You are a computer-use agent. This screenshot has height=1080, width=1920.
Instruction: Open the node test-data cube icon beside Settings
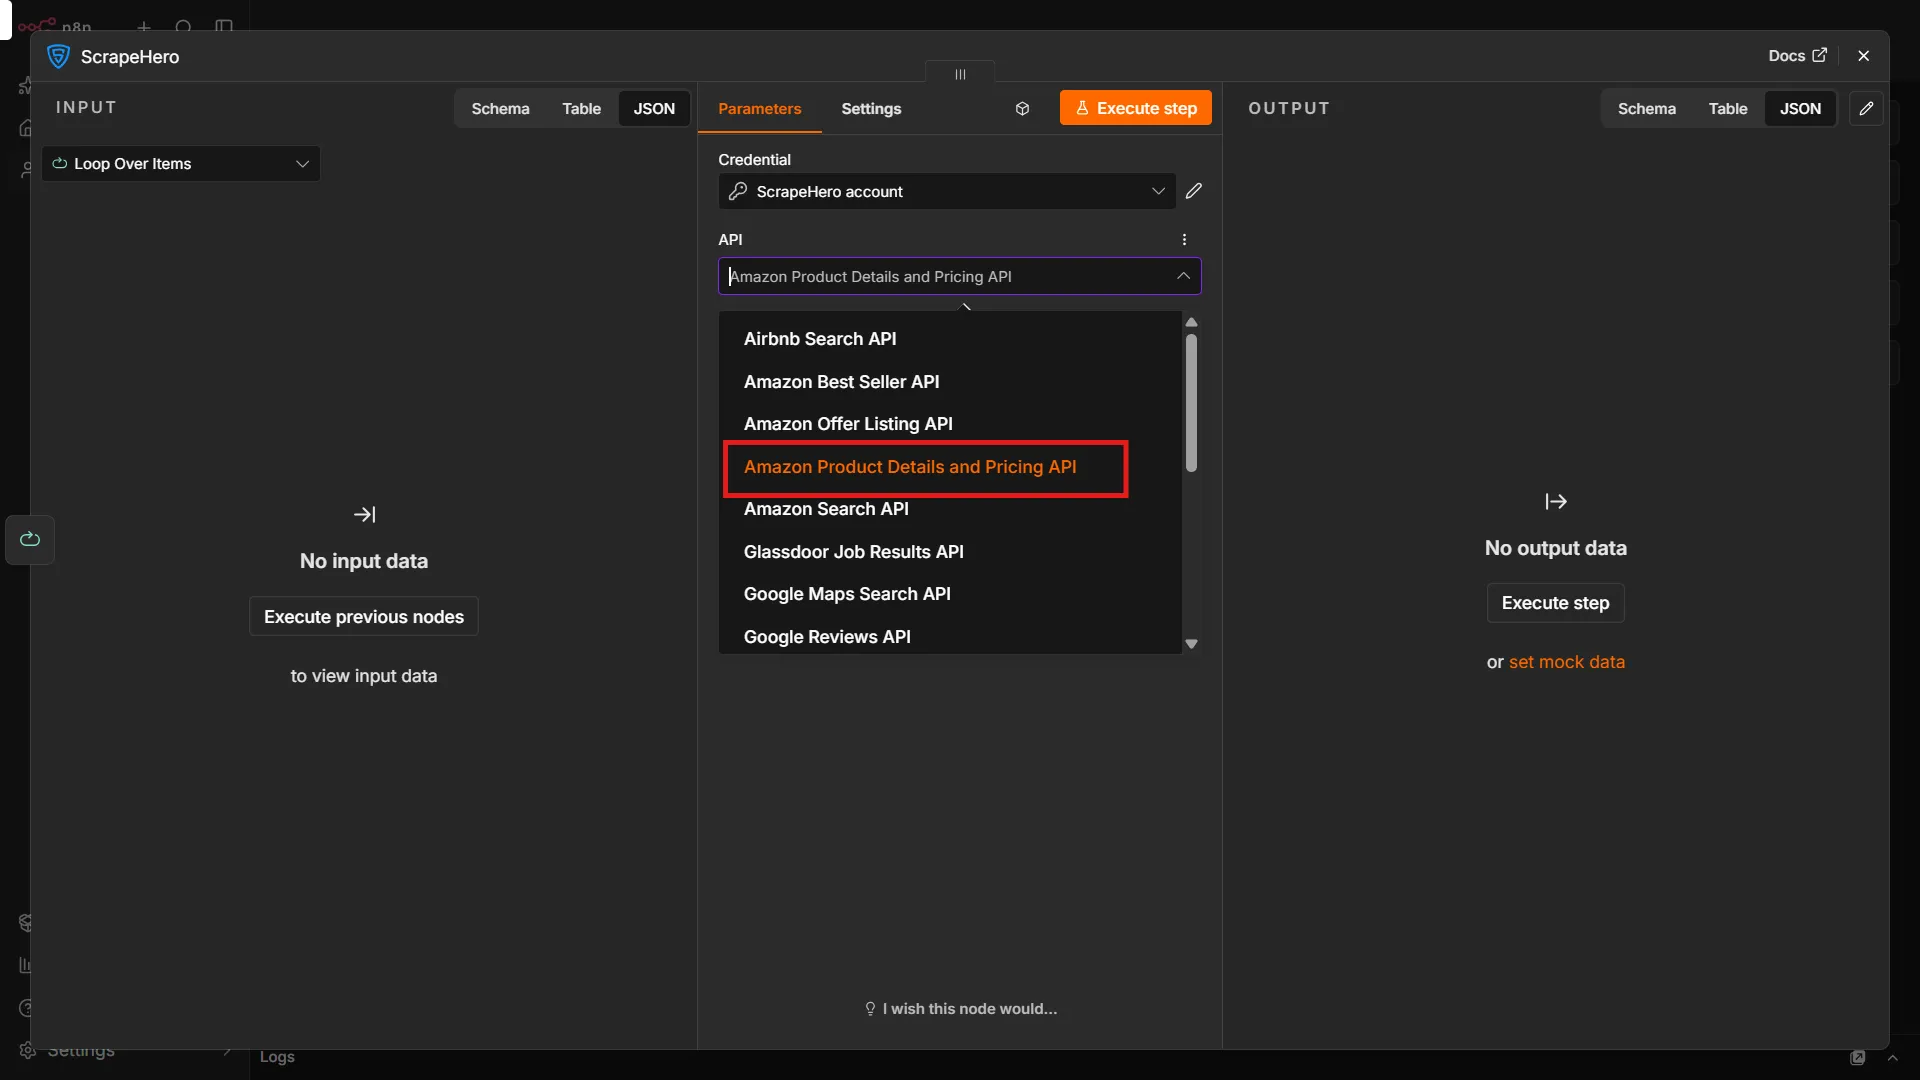tap(1022, 109)
